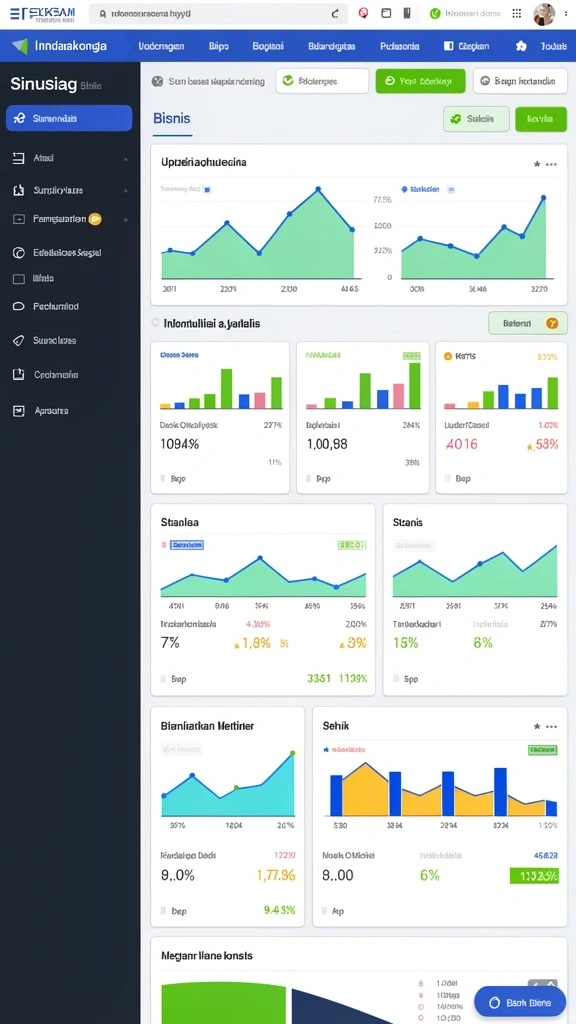Click the Apraoina sidebar icon
This screenshot has height=1024, width=576.
tap(19, 411)
